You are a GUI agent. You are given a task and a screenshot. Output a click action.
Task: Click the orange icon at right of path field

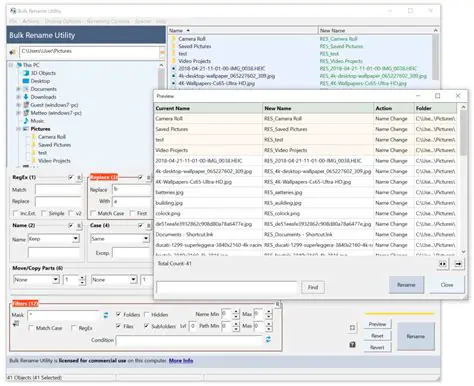click(x=162, y=52)
